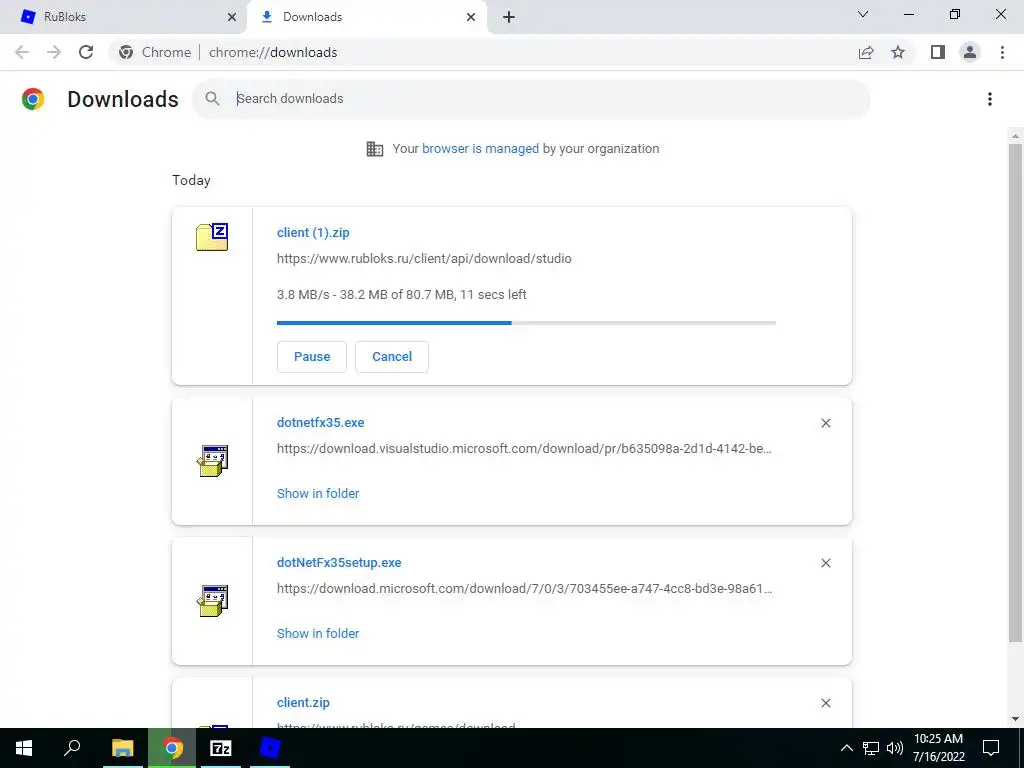Click the taskbar clock showing 10:25 AM

tap(938, 748)
